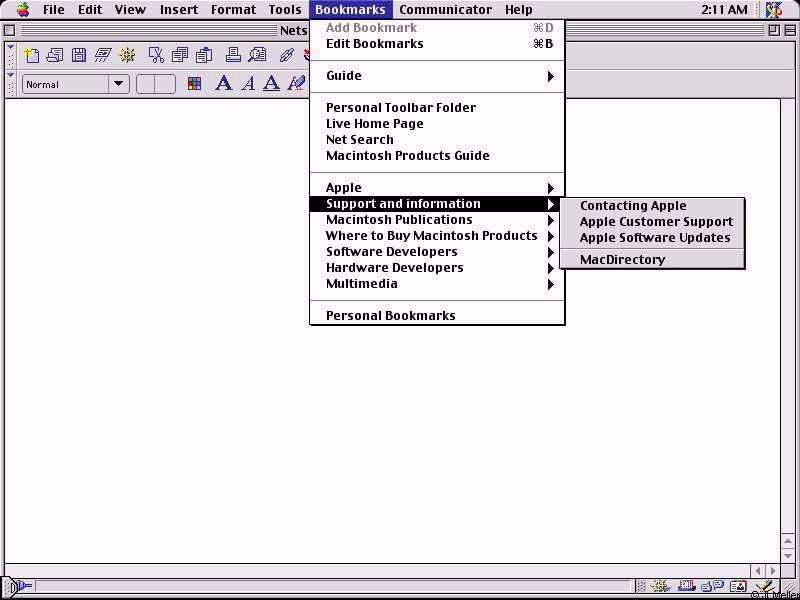Apply bold with the bold A icon
Screen dimensions: 800x600
223,84
